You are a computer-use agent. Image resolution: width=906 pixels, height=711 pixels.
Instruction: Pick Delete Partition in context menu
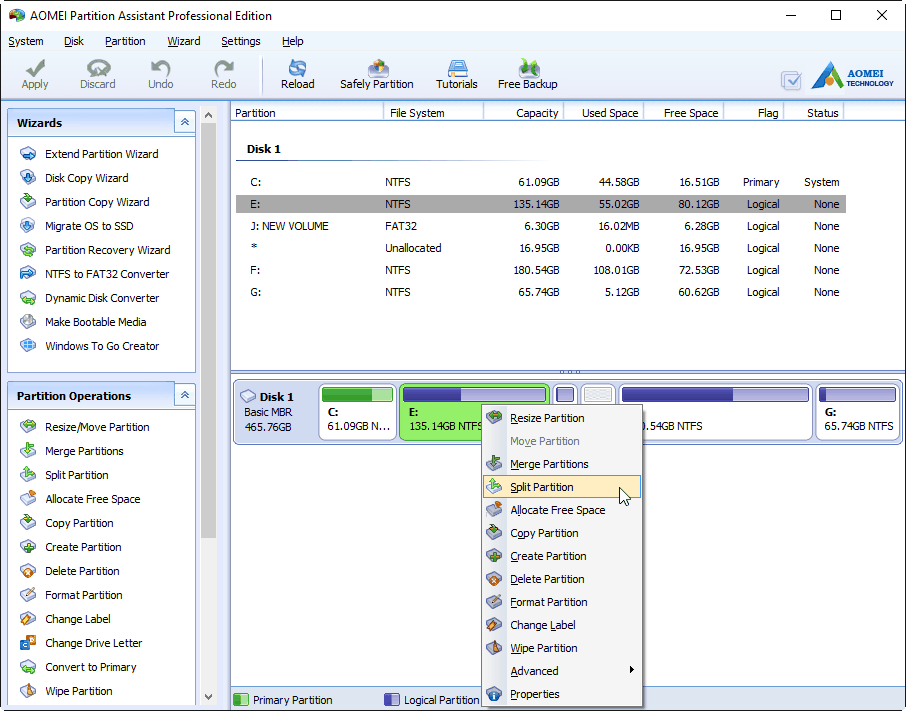[x=562, y=579]
